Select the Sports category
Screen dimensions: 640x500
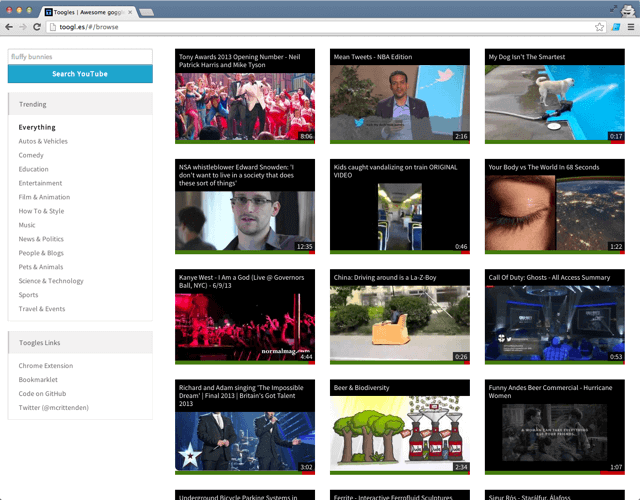(x=28, y=295)
